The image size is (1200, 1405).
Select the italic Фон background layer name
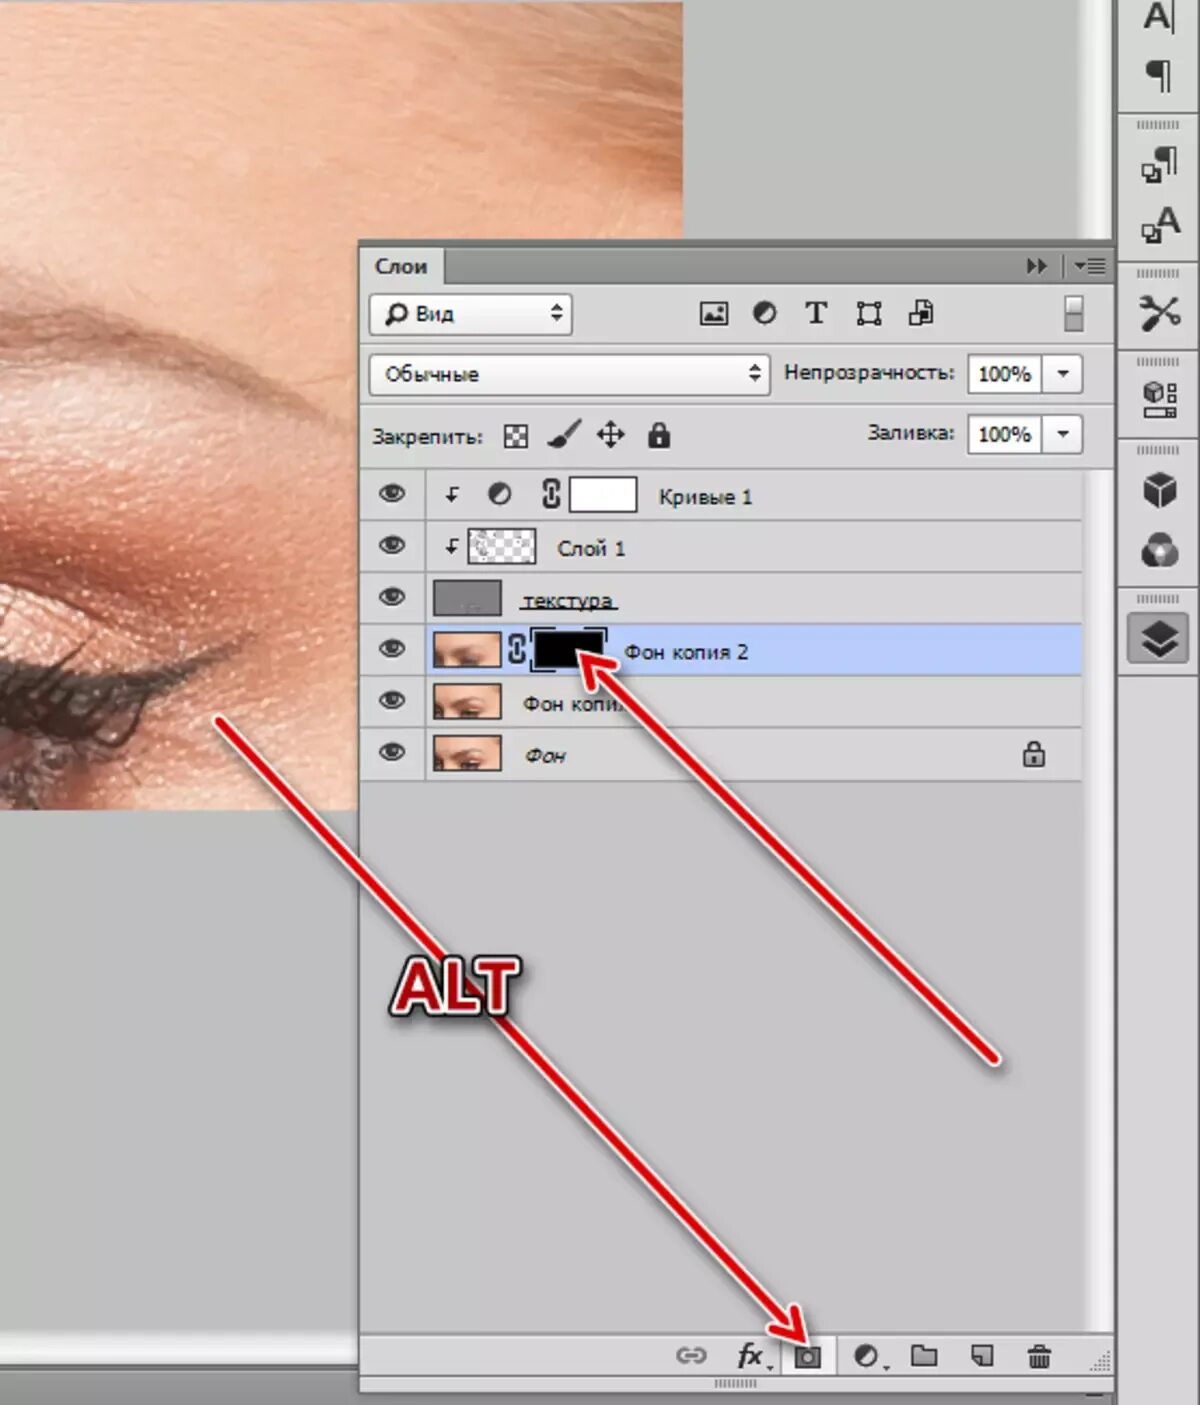(x=545, y=756)
